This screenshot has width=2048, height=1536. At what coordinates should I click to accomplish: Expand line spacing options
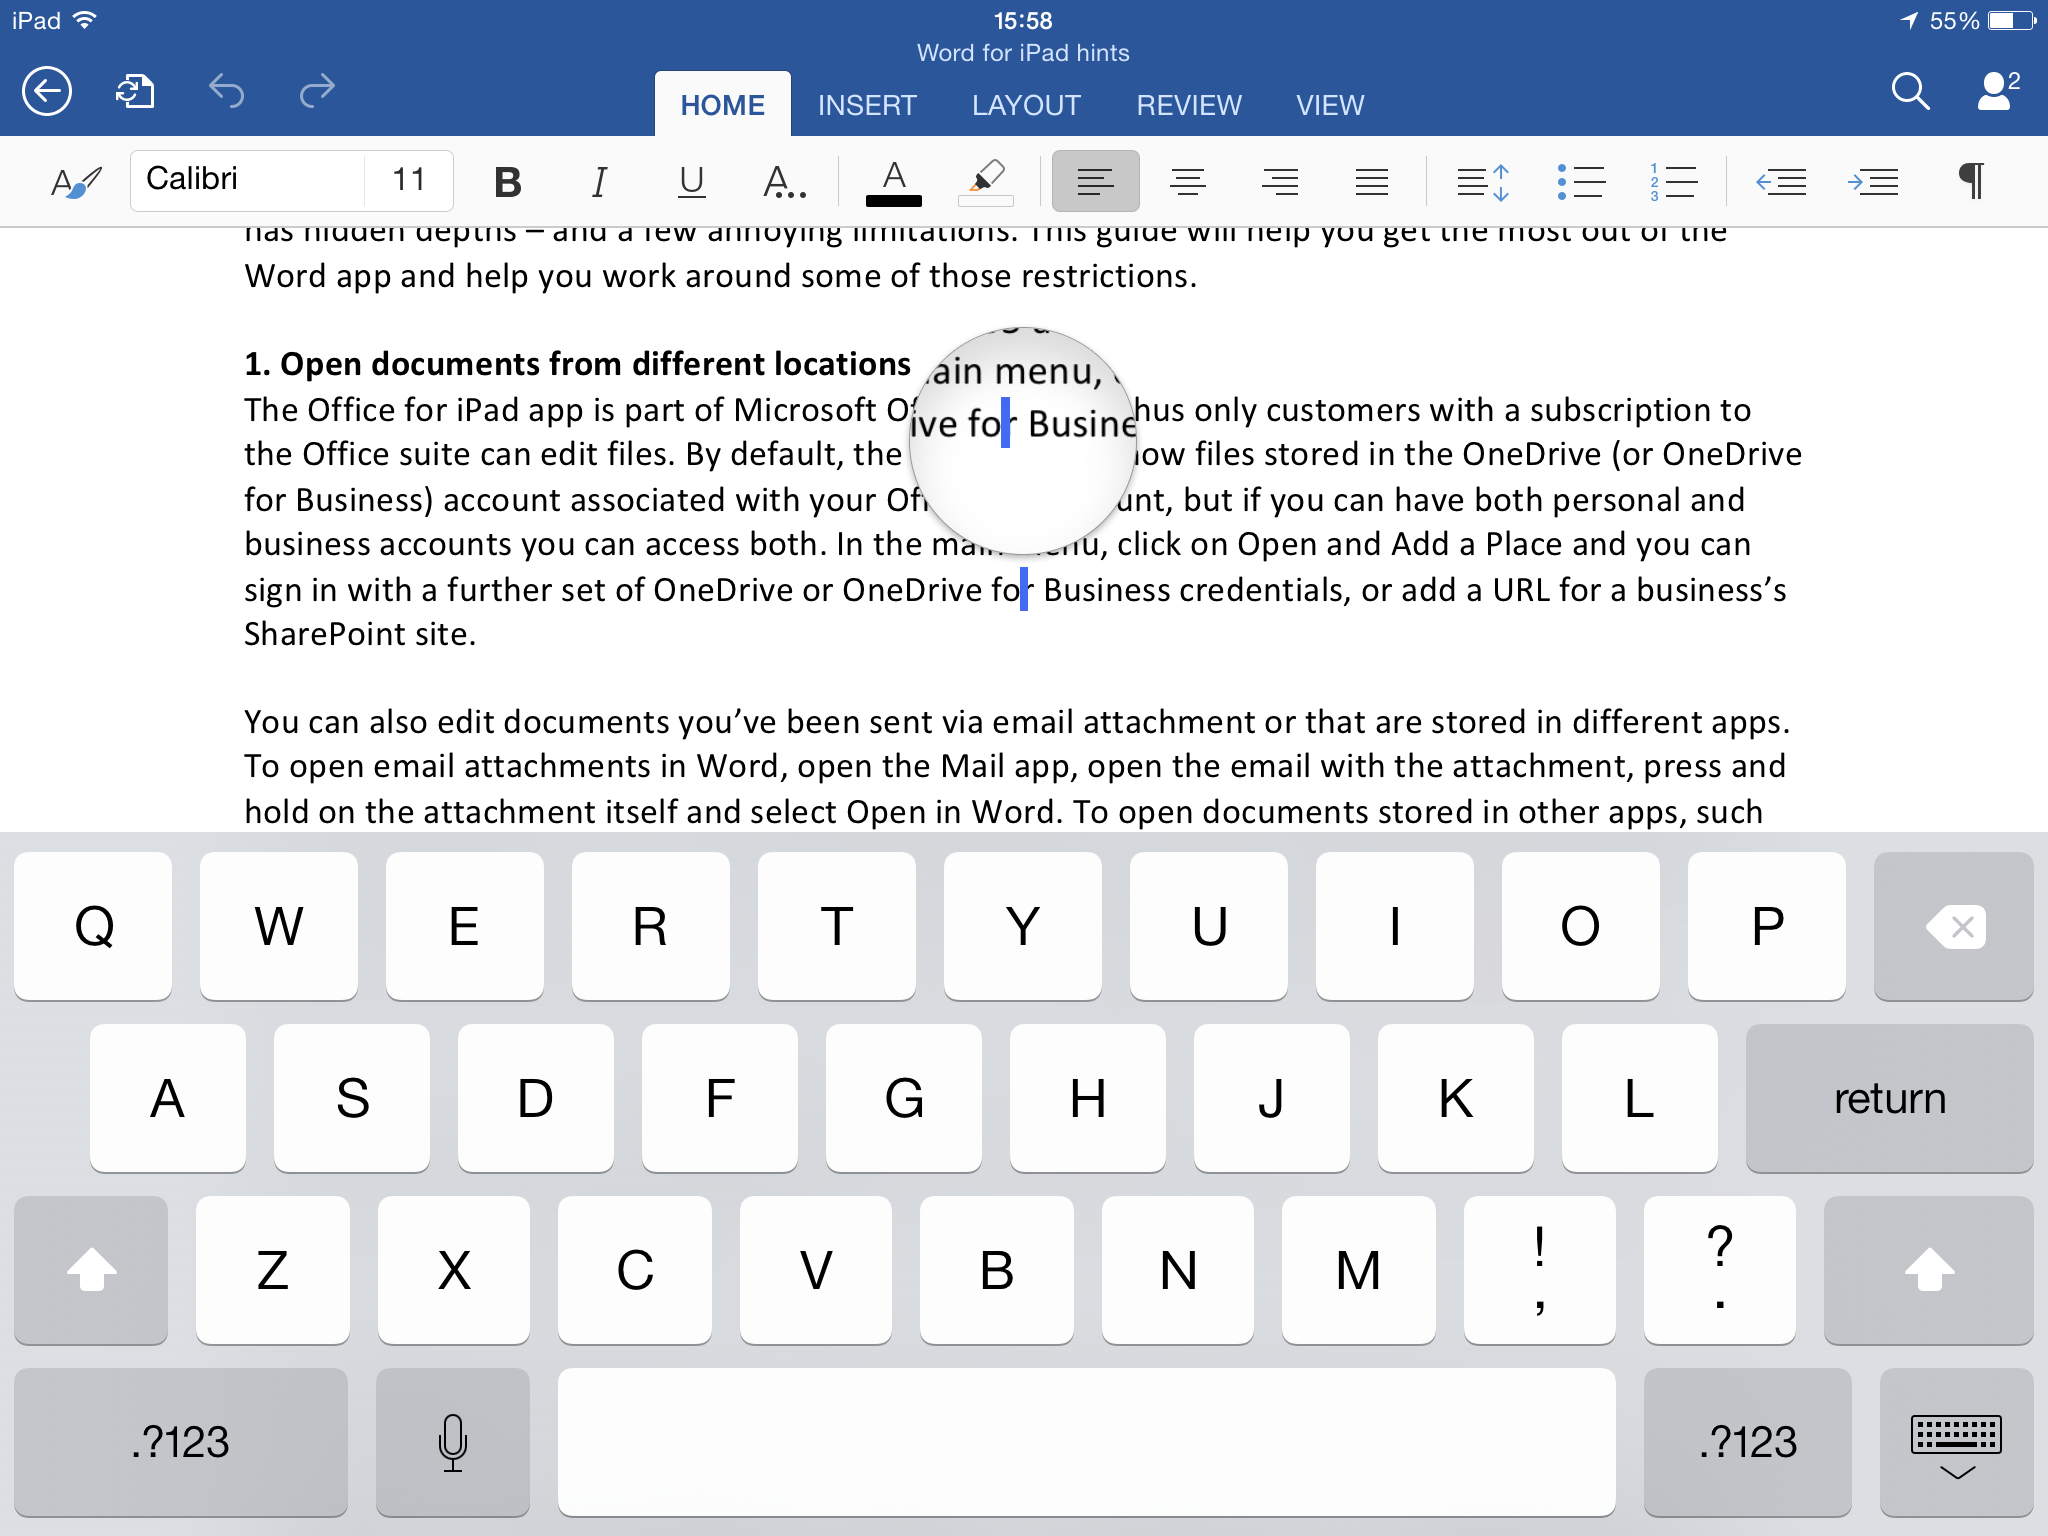(x=1483, y=182)
